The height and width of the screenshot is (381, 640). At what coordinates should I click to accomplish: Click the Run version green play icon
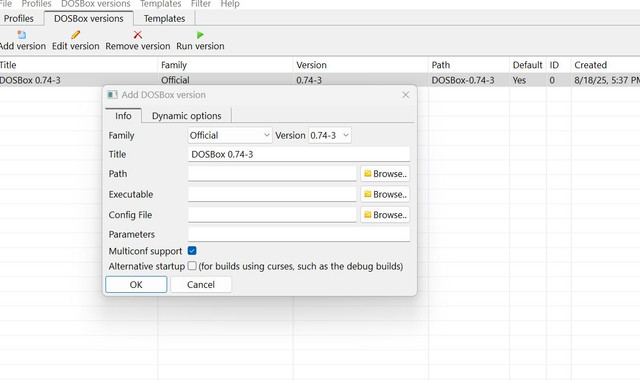point(200,35)
